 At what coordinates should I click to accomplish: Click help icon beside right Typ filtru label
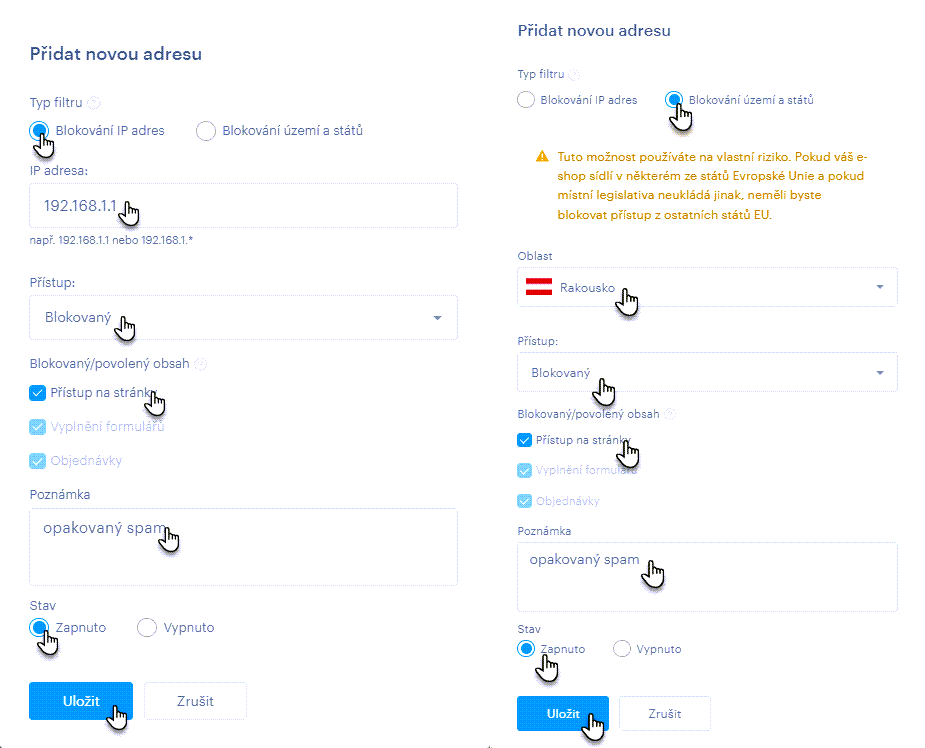coord(574,74)
